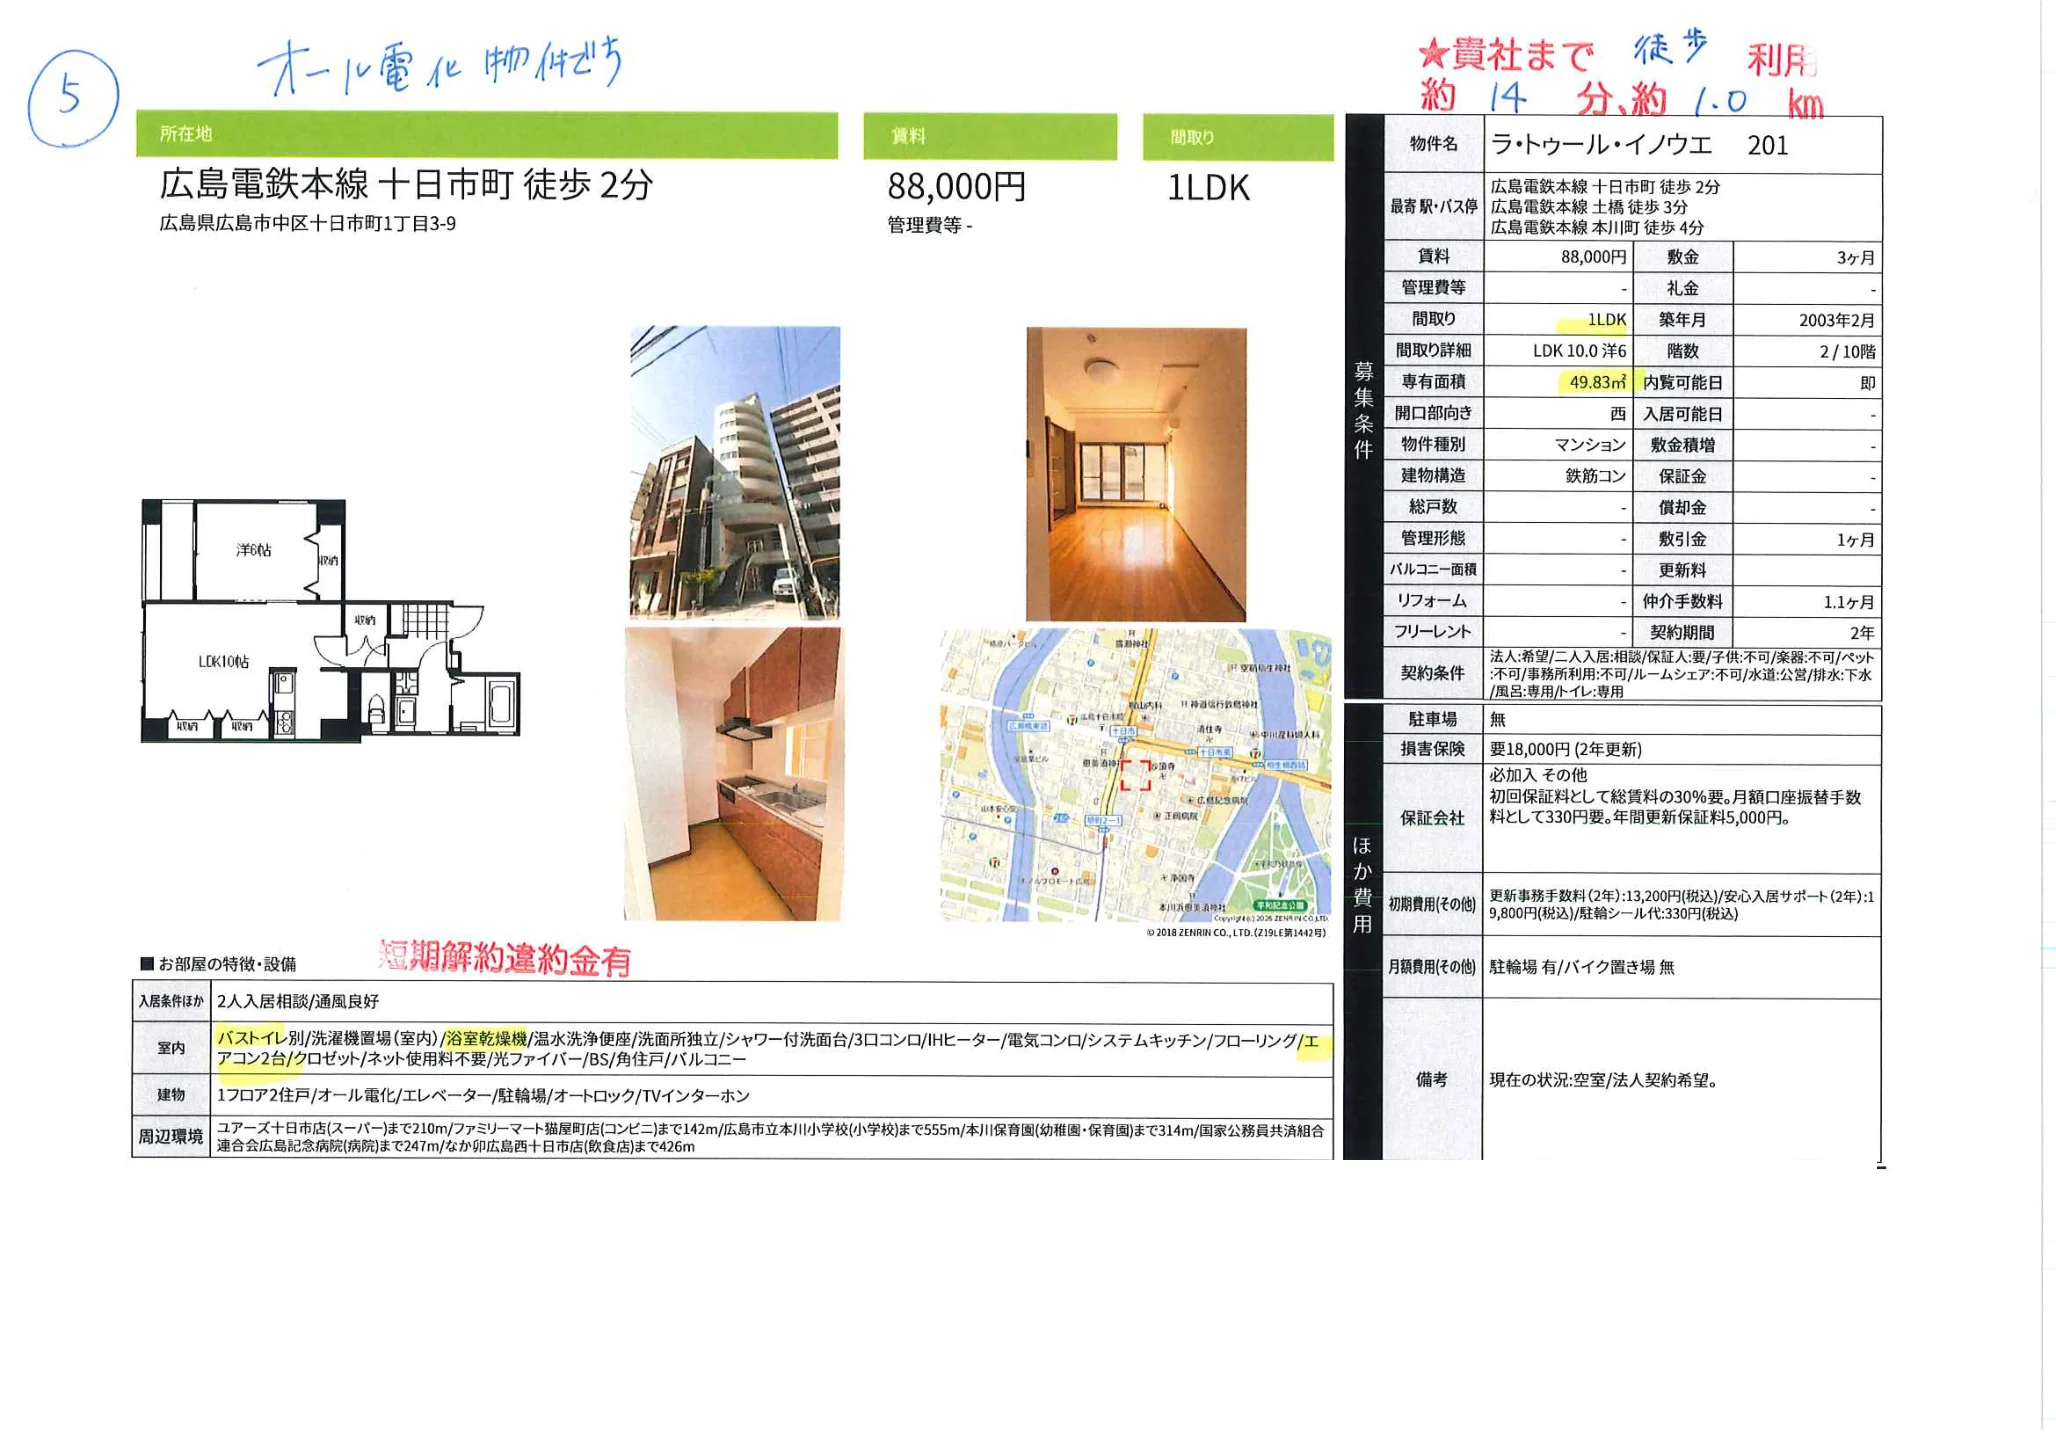
Task: Click the 駐車場 row in other costs
Action: pos(1432,720)
